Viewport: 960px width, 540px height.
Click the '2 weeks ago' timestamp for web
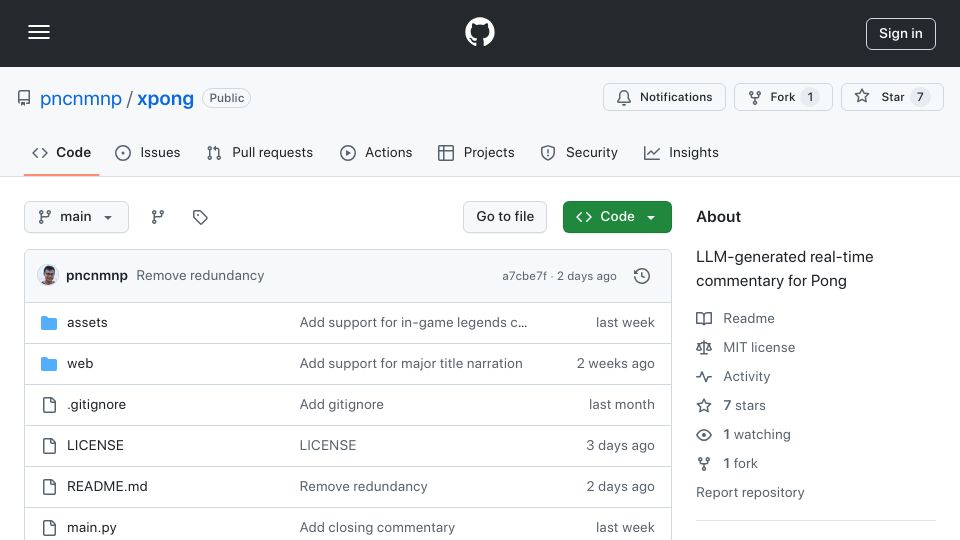click(615, 364)
